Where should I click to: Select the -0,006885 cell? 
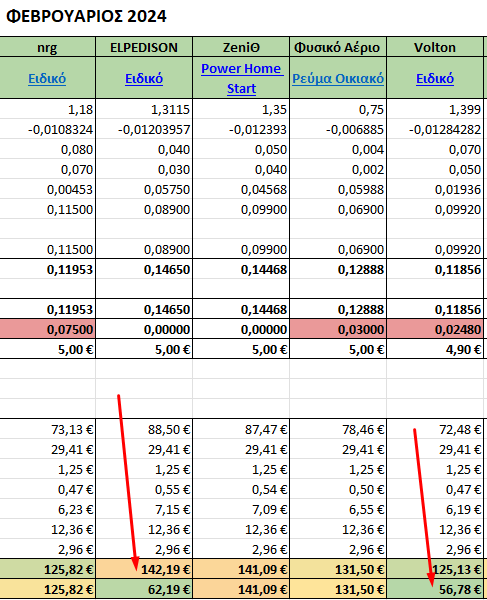[x=338, y=129]
